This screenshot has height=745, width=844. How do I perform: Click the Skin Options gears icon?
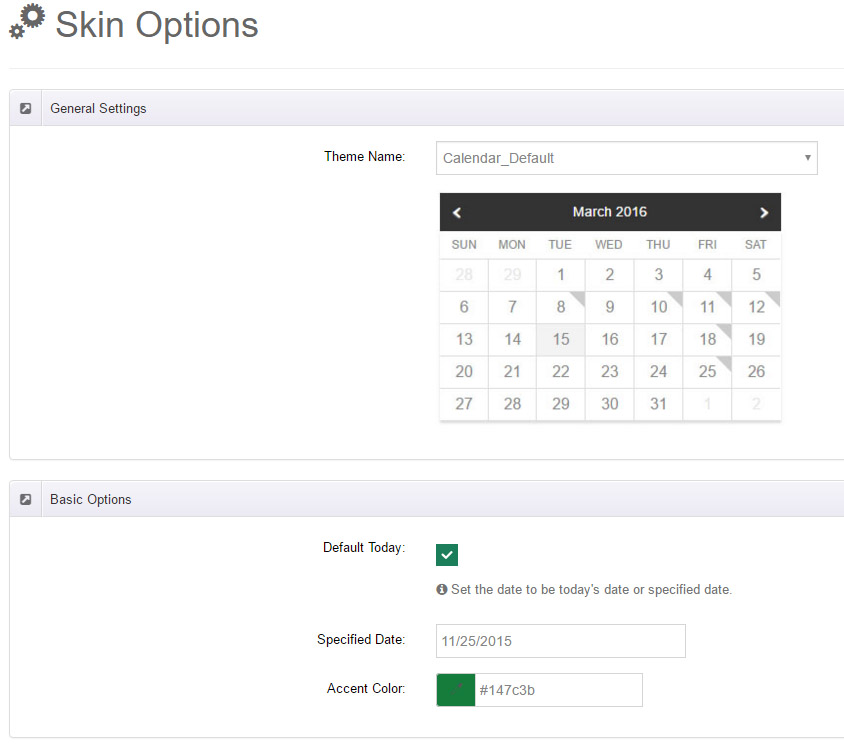pyautogui.click(x=27, y=22)
